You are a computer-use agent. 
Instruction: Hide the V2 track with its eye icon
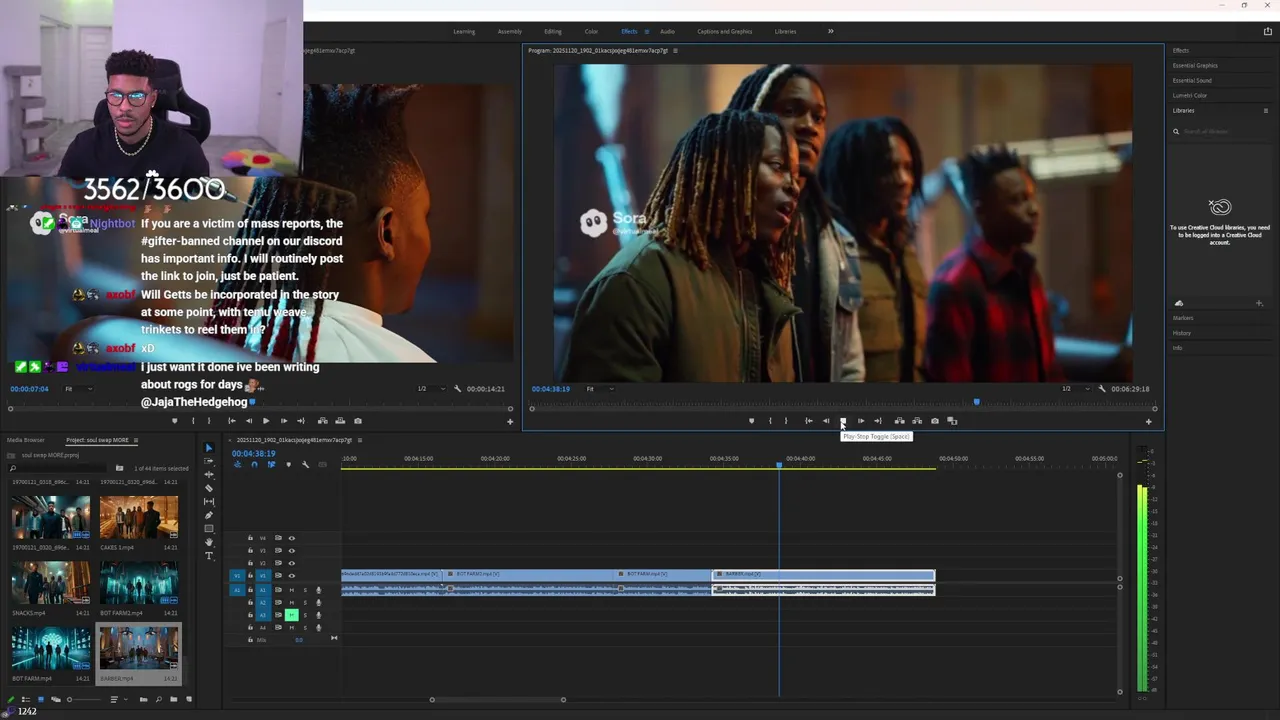tap(292, 563)
